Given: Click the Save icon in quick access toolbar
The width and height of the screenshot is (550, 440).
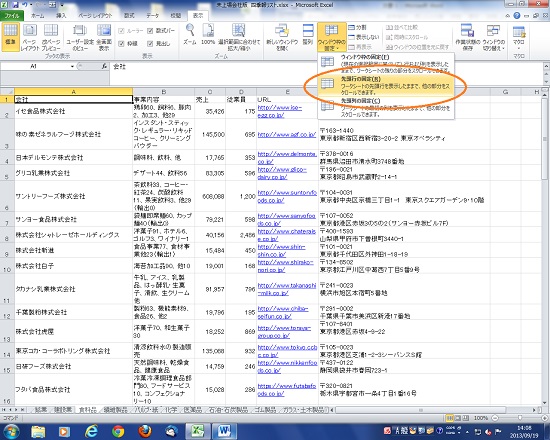Looking at the screenshot, I should tap(15, 5).
